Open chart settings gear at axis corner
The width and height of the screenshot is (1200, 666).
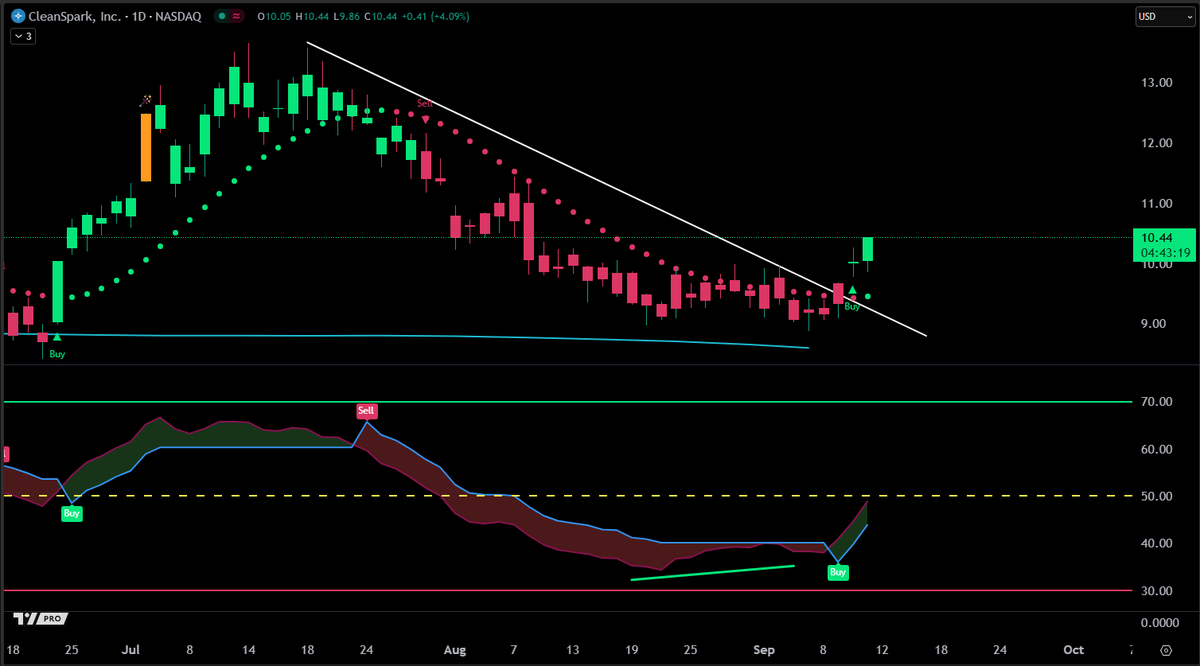(x=1165, y=650)
